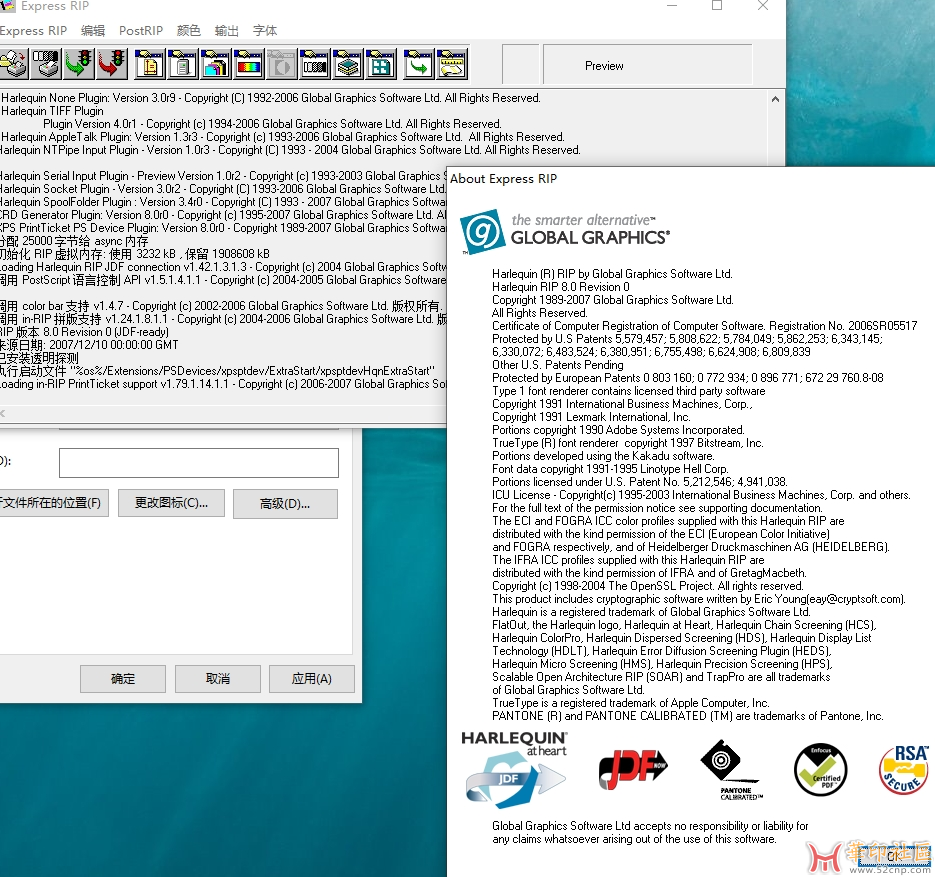The image size is (935, 877).
Task: Open the printer icon next to traffic lights
Action: pyautogui.click(x=46, y=65)
